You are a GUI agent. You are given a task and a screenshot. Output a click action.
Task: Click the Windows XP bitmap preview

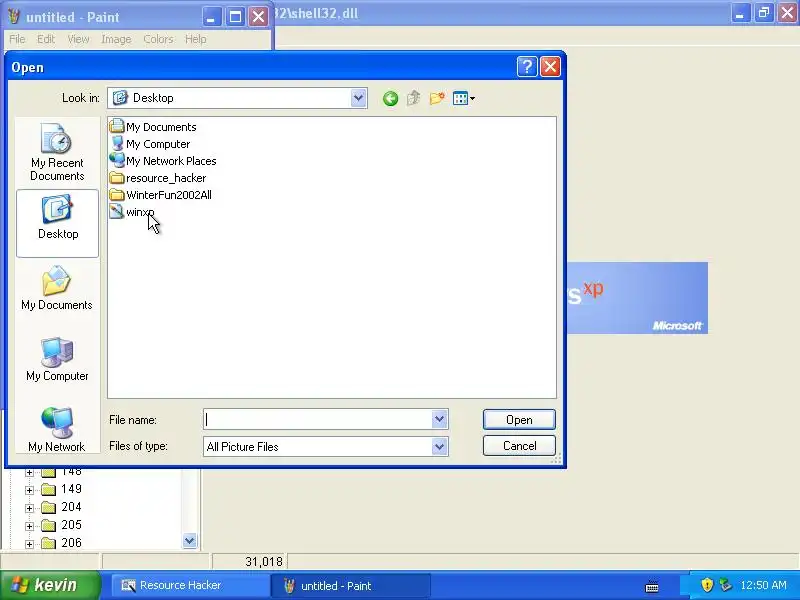pos(637,298)
